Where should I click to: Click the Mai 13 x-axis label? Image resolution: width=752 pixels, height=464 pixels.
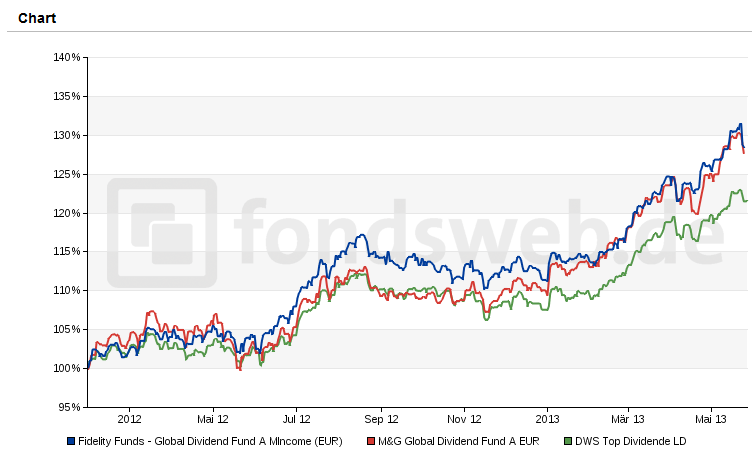coord(711,420)
